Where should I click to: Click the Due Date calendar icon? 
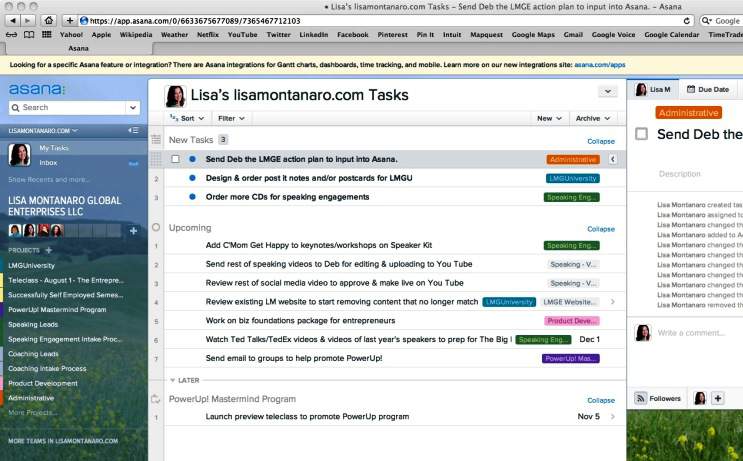pyautogui.click(x=691, y=89)
